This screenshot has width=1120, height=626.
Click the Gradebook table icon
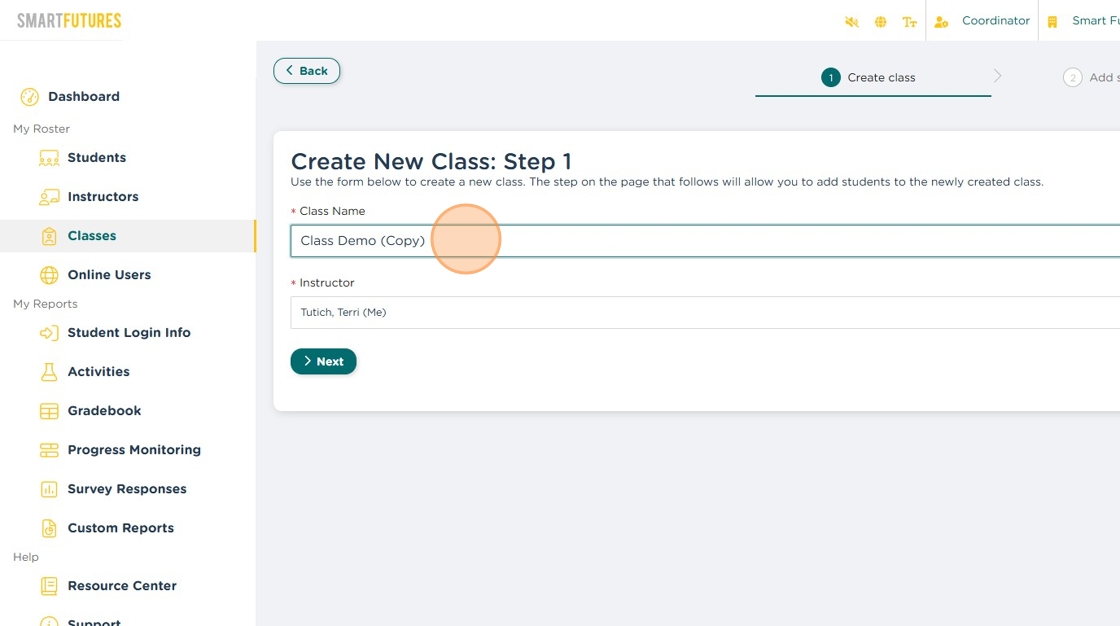49,411
